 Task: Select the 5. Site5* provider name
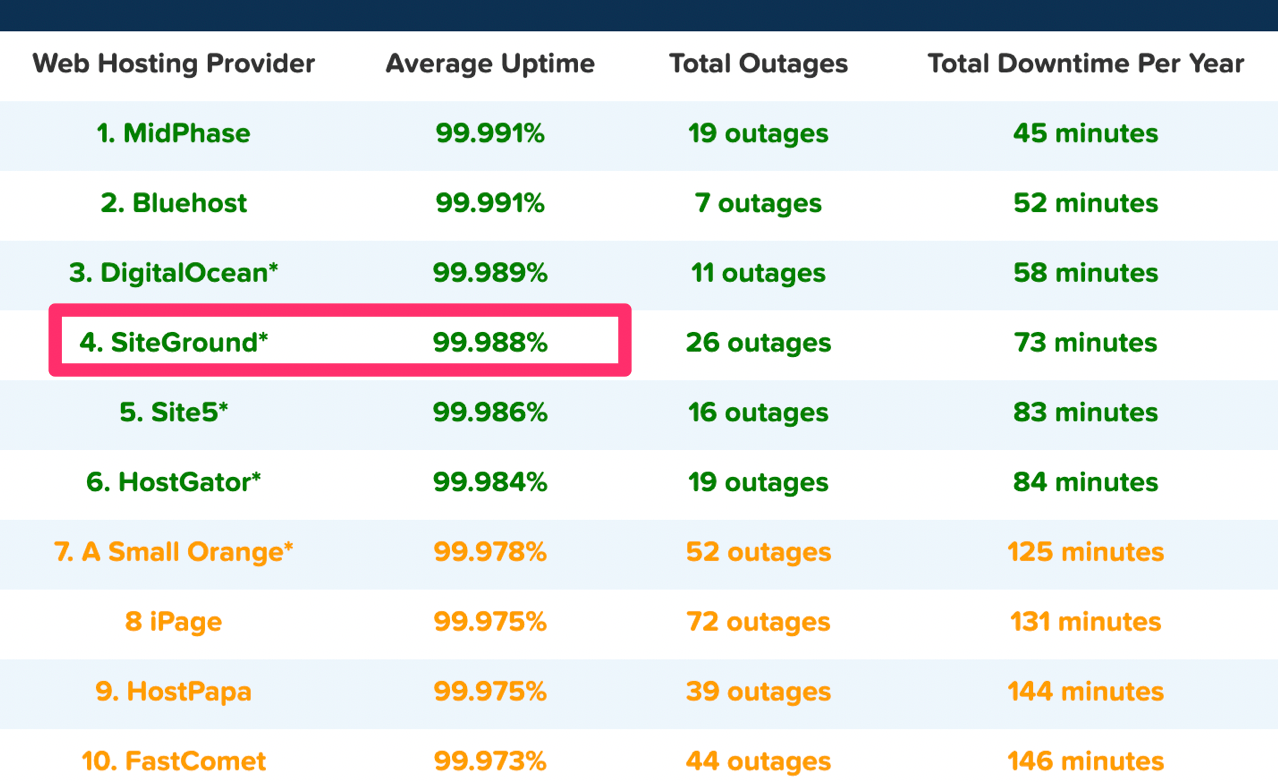(x=174, y=413)
